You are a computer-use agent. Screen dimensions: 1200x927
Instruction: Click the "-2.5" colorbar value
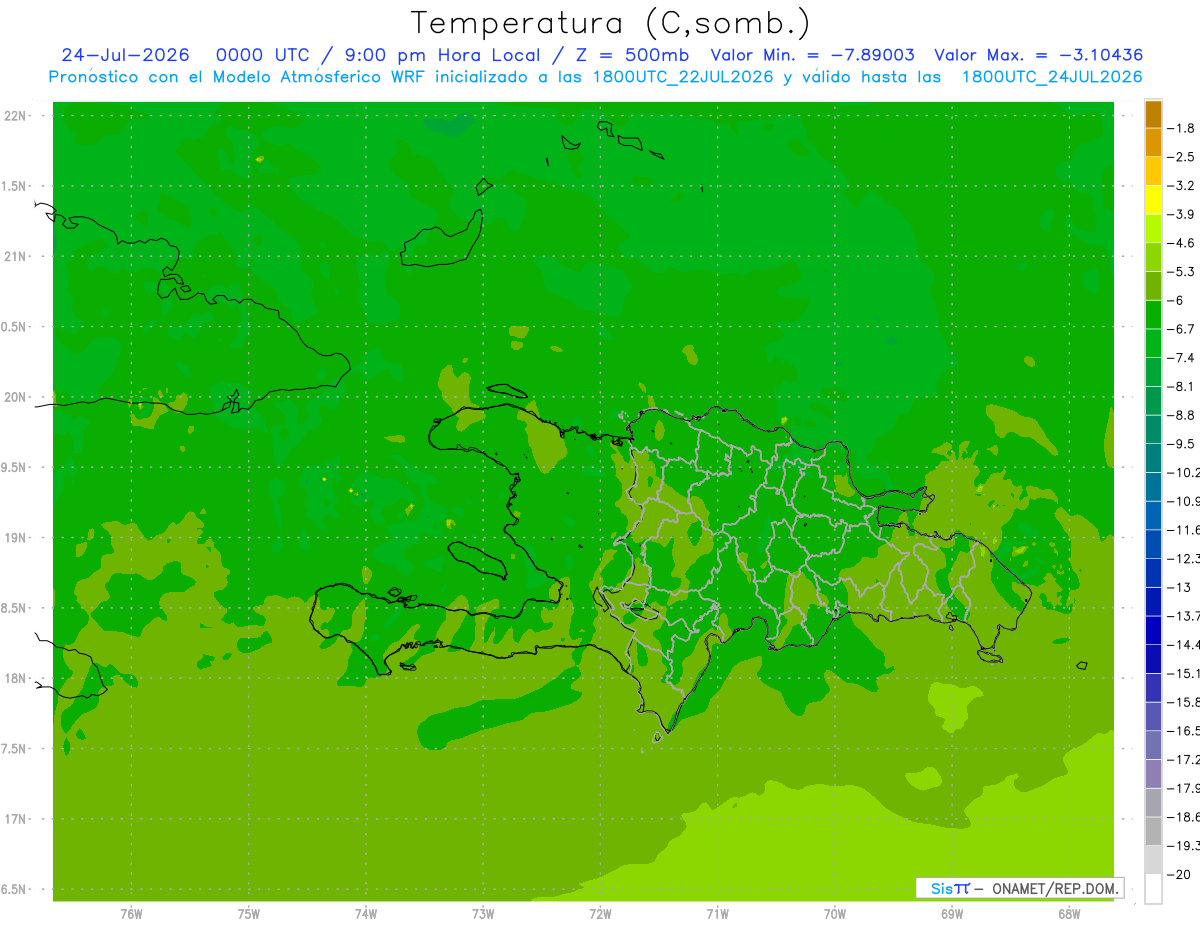pos(1181,157)
